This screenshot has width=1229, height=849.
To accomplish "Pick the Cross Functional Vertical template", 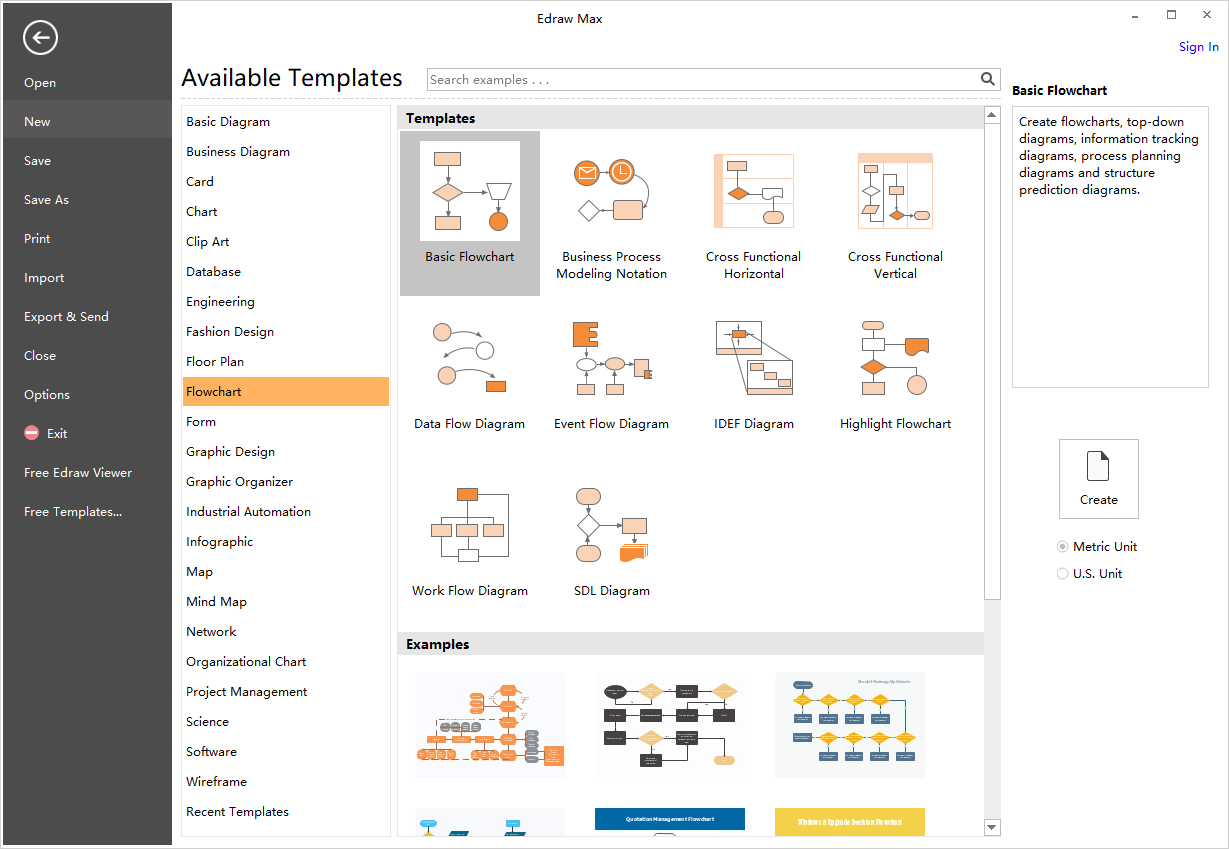I will [895, 214].
